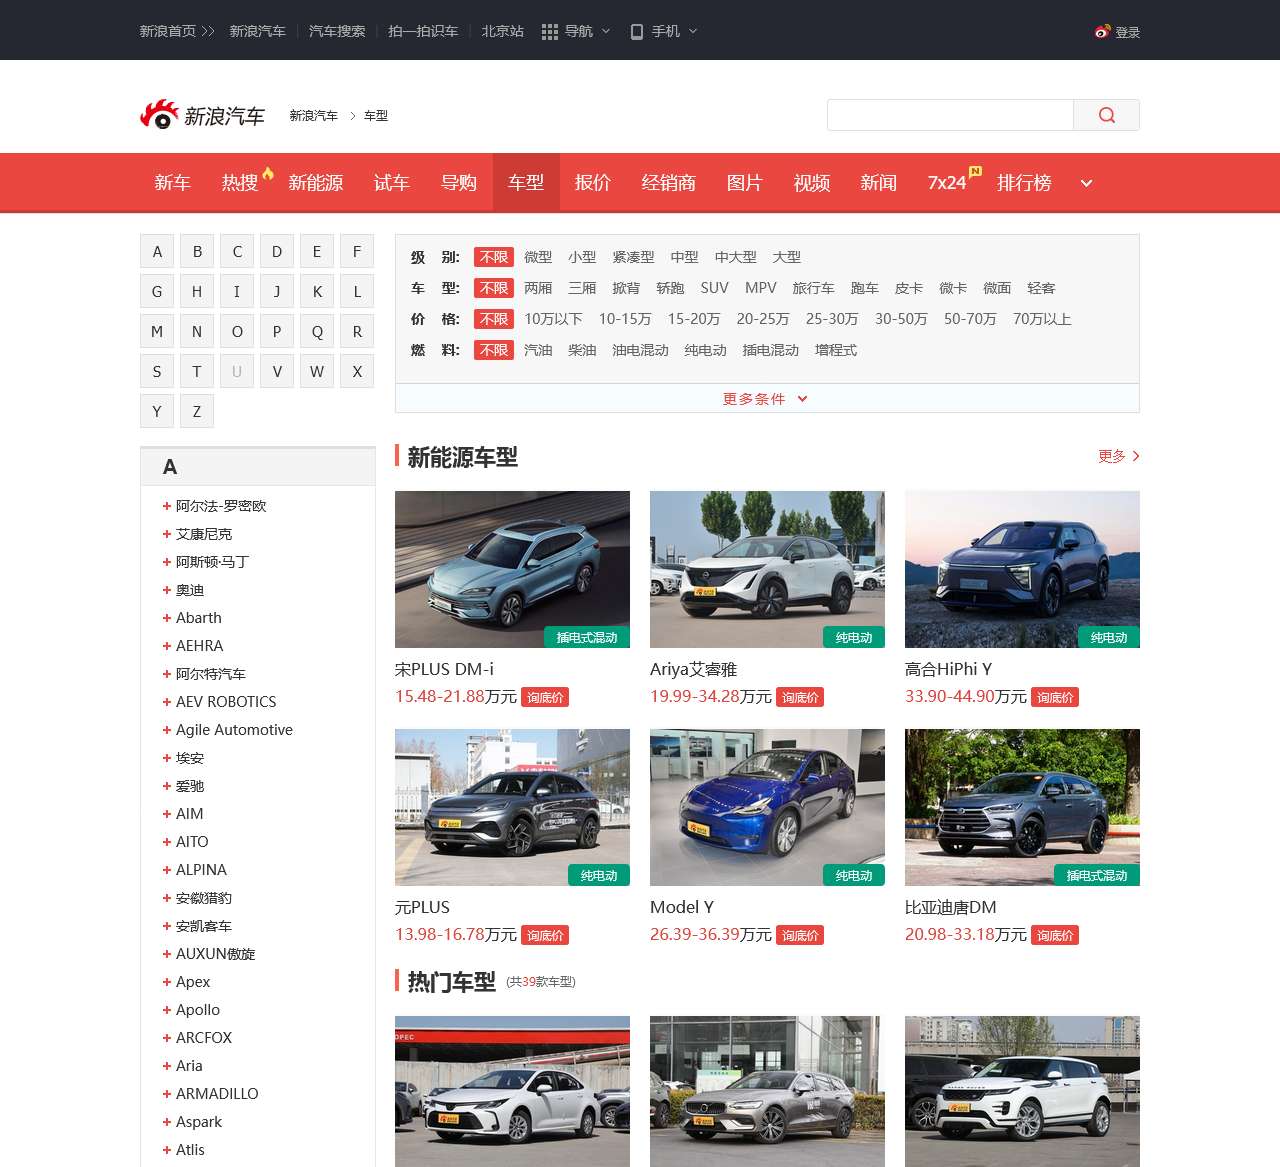1280x1167 pixels.
Task: Click the plus icon beside AITO
Action: [x=167, y=842]
